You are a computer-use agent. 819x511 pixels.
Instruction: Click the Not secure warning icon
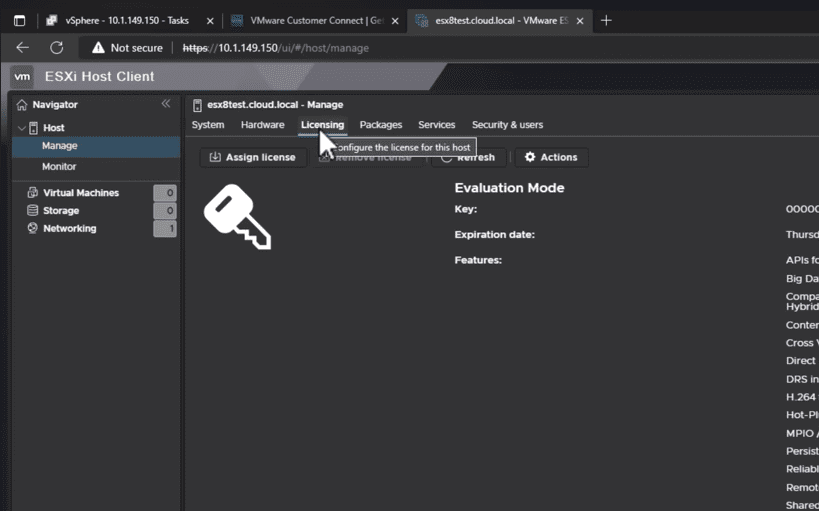tap(98, 48)
